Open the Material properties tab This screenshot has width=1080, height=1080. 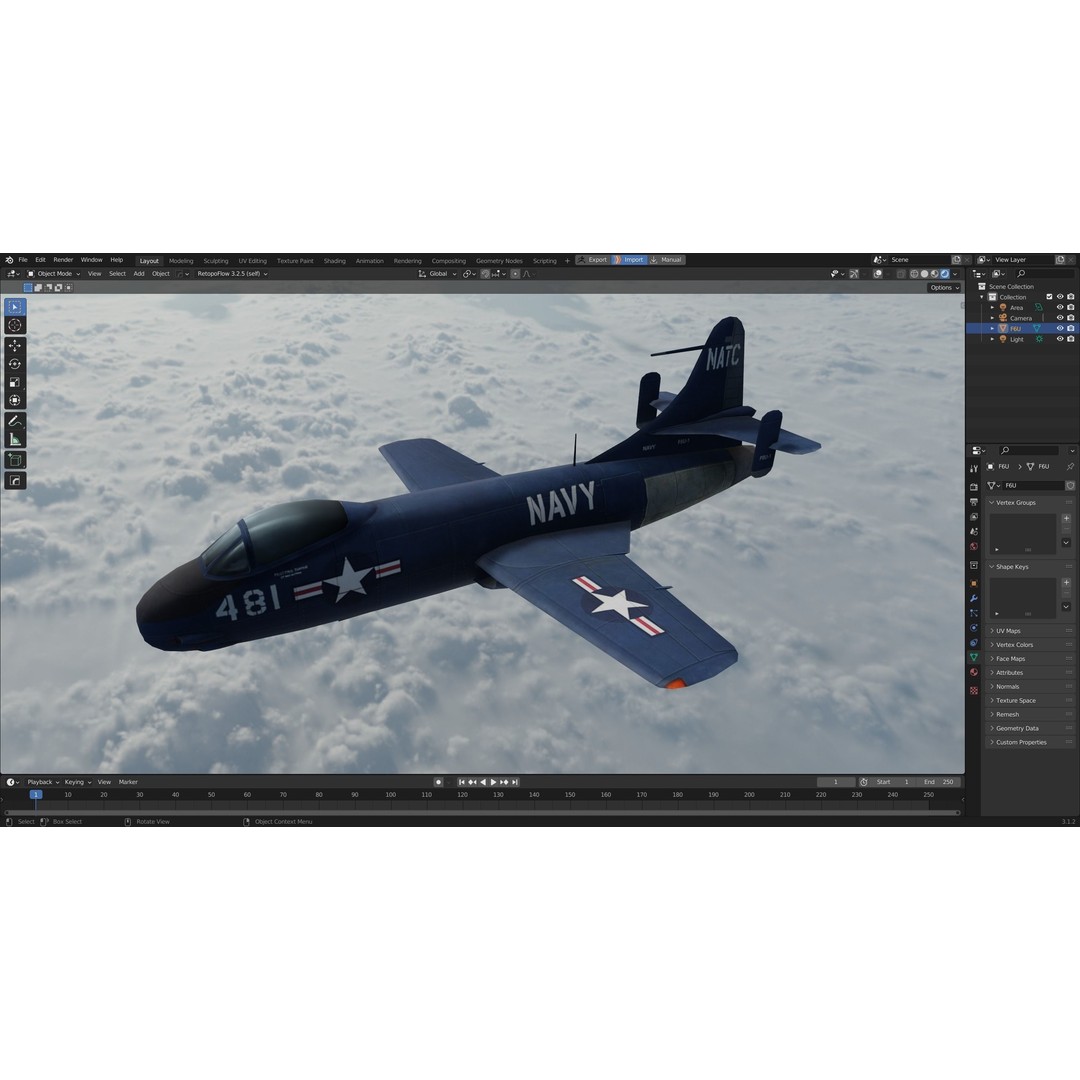tap(974, 672)
